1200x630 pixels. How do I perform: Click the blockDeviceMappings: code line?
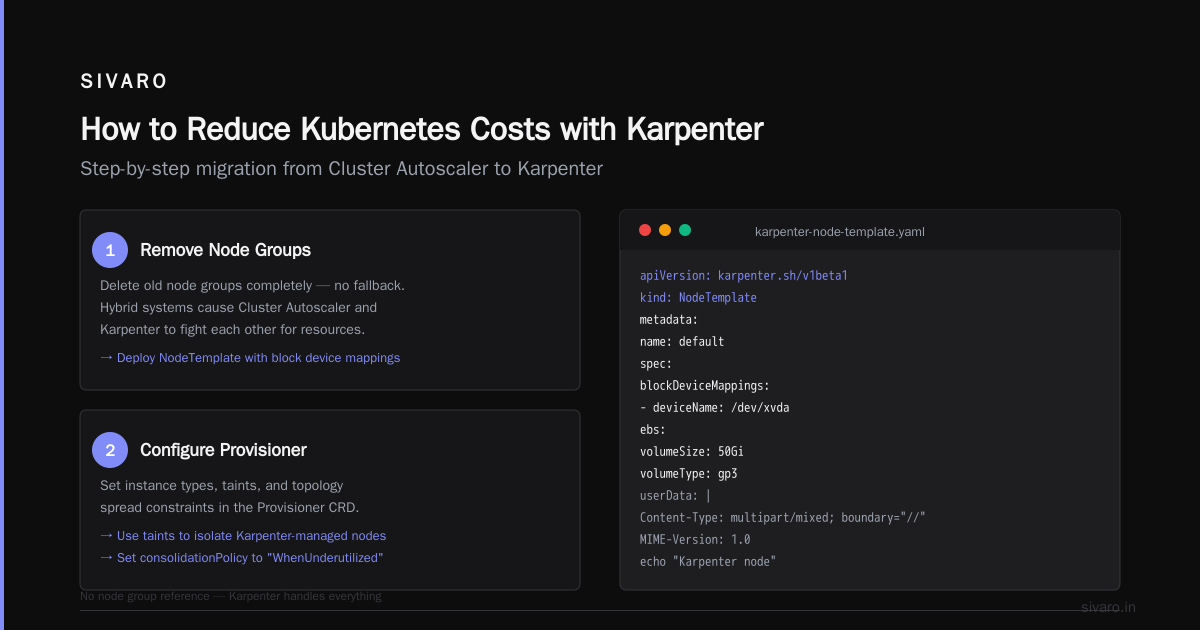705,385
